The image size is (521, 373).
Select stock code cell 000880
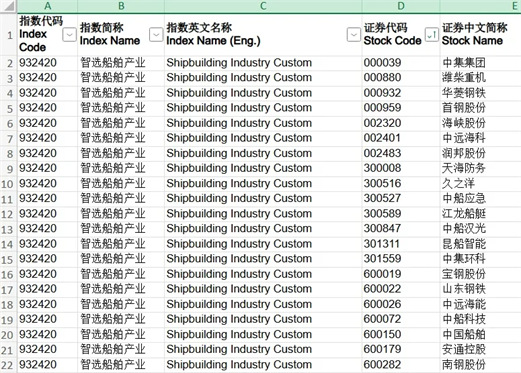pos(401,78)
